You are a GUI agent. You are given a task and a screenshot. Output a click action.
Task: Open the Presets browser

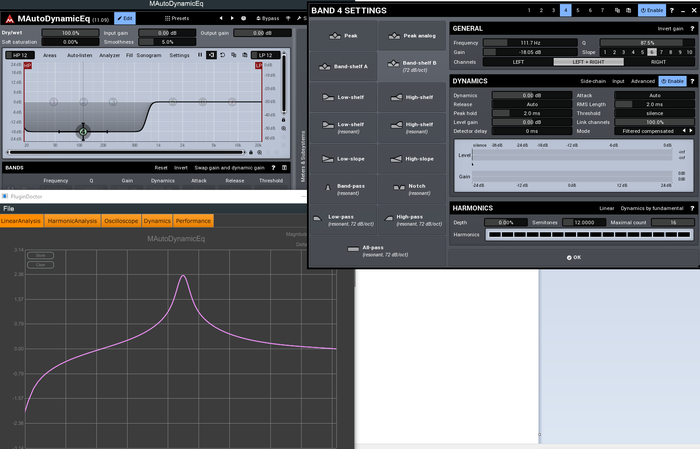click(177, 18)
